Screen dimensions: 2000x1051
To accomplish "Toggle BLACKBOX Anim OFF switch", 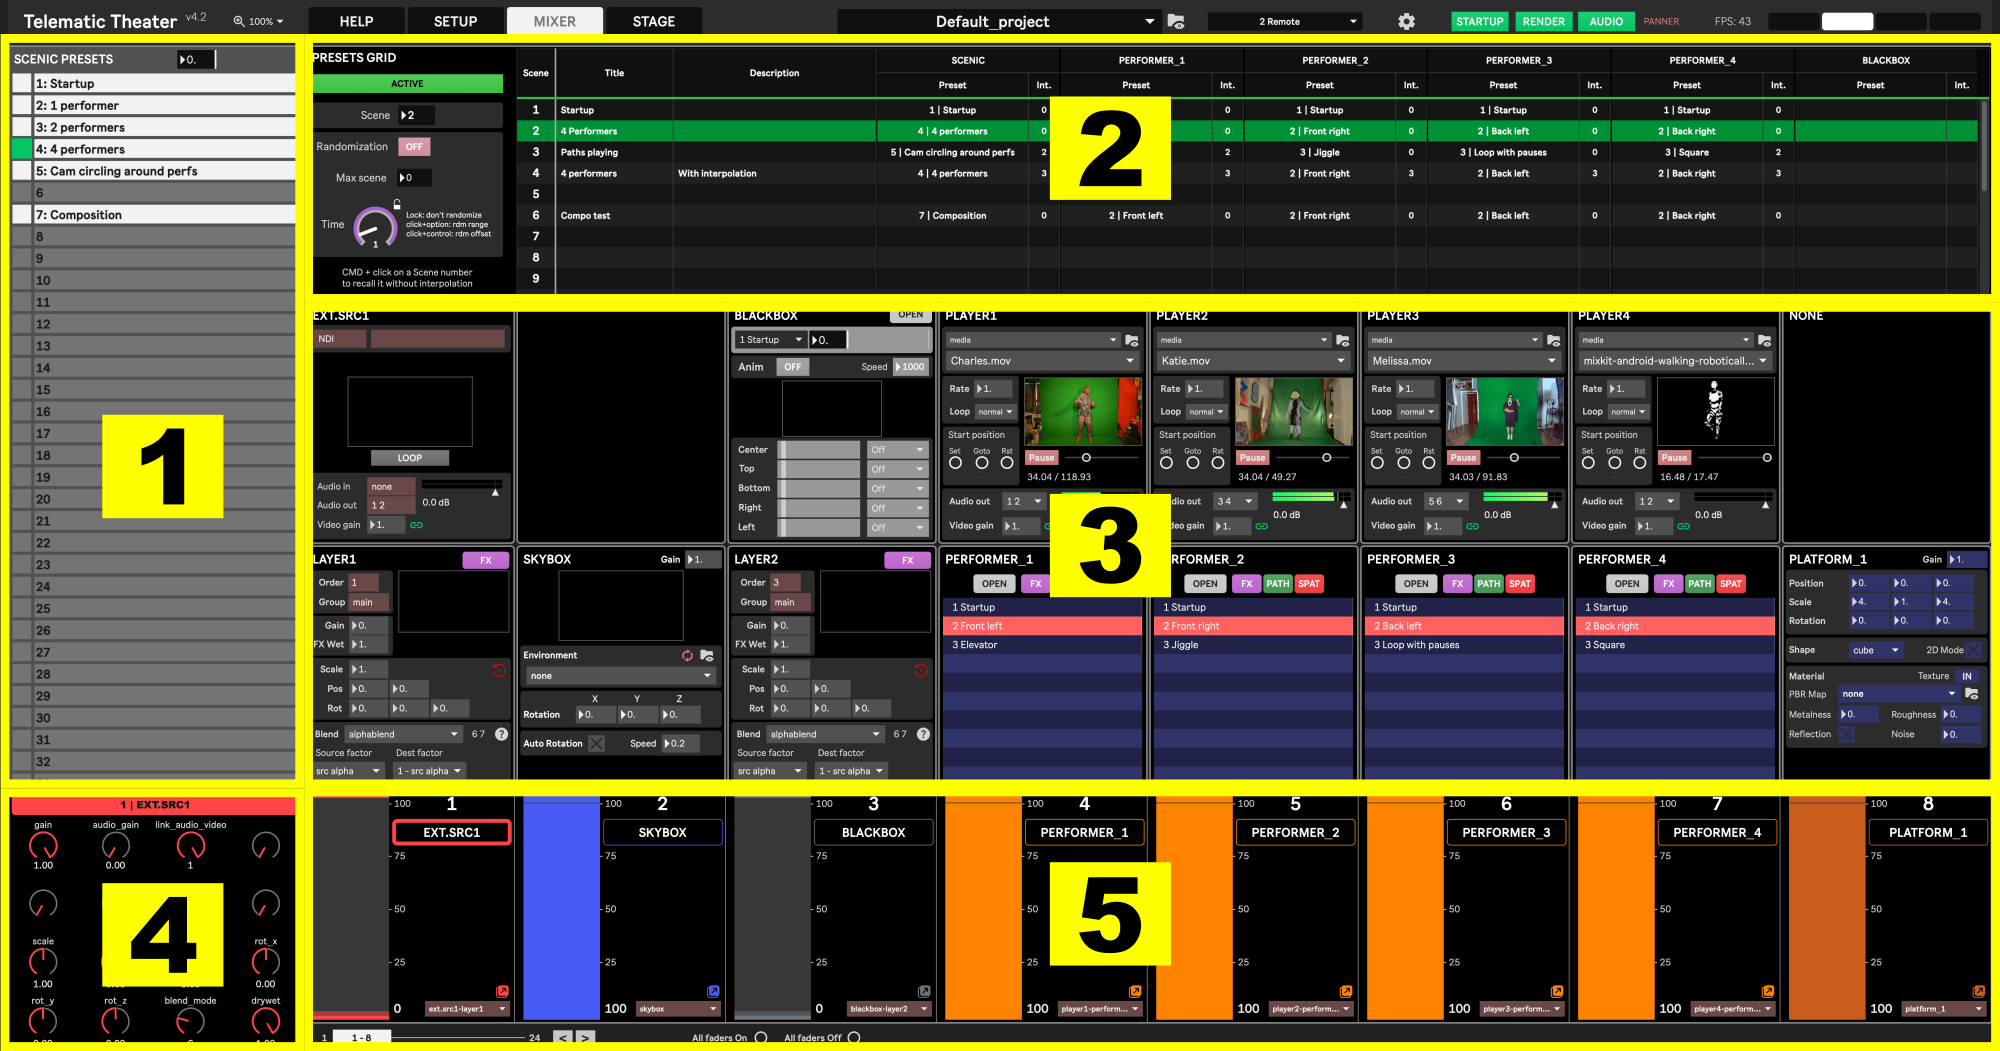I will click(x=792, y=367).
